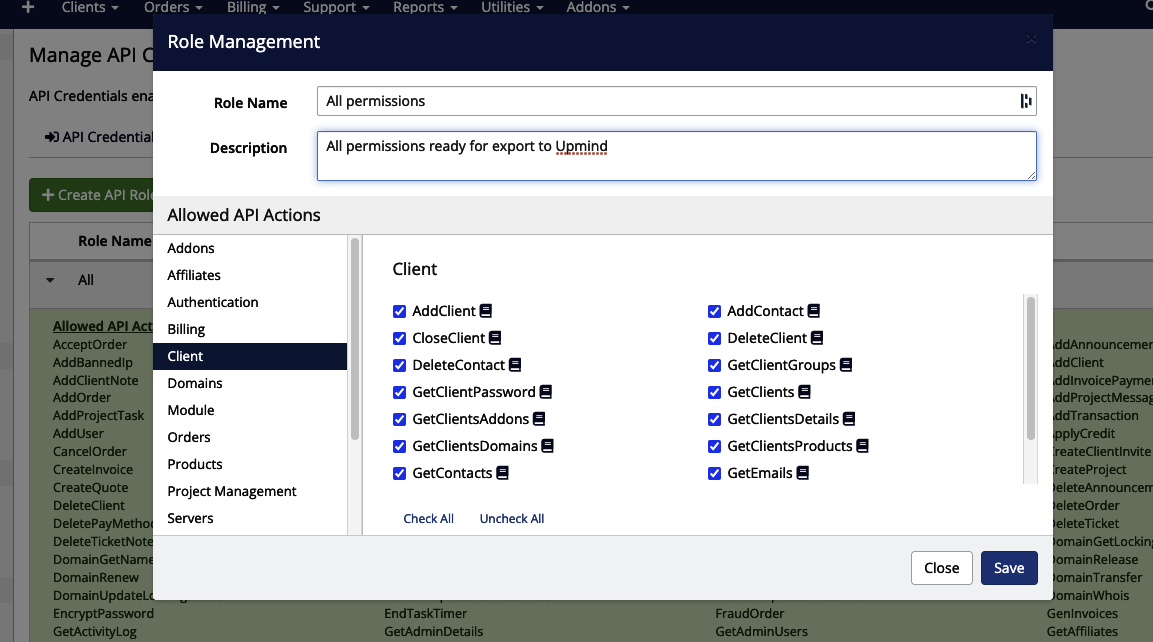Viewport: 1153px width, 642px height.
Task: Select the Client API category
Action: tap(250, 357)
